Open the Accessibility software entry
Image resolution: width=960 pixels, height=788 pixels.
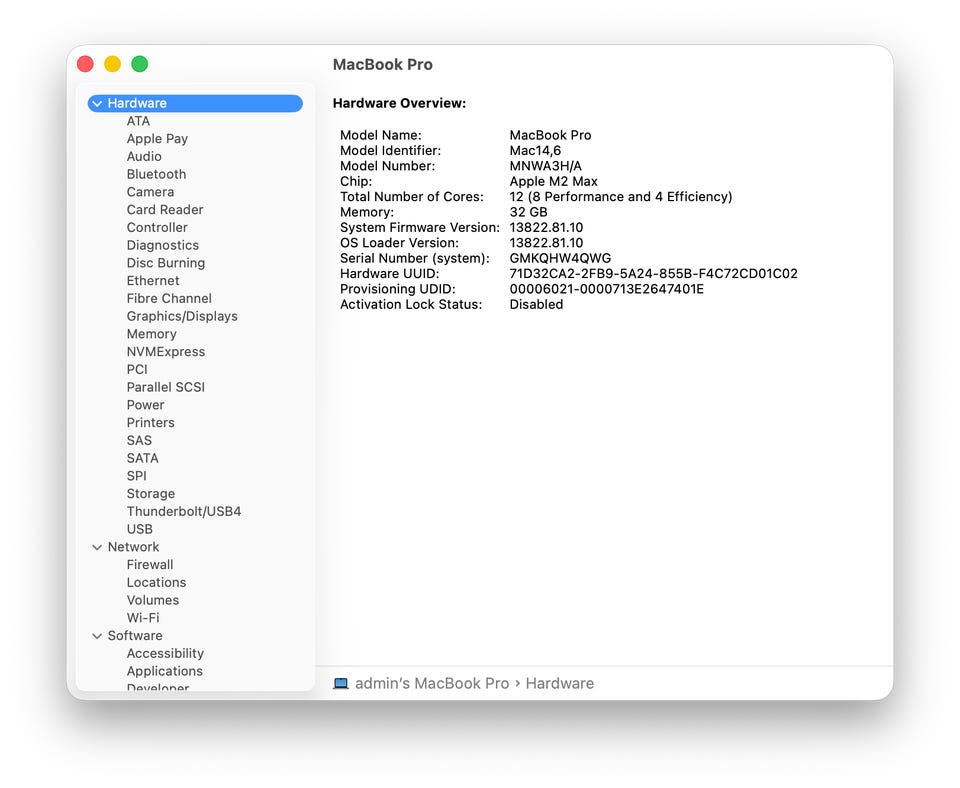tap(165, 654)
